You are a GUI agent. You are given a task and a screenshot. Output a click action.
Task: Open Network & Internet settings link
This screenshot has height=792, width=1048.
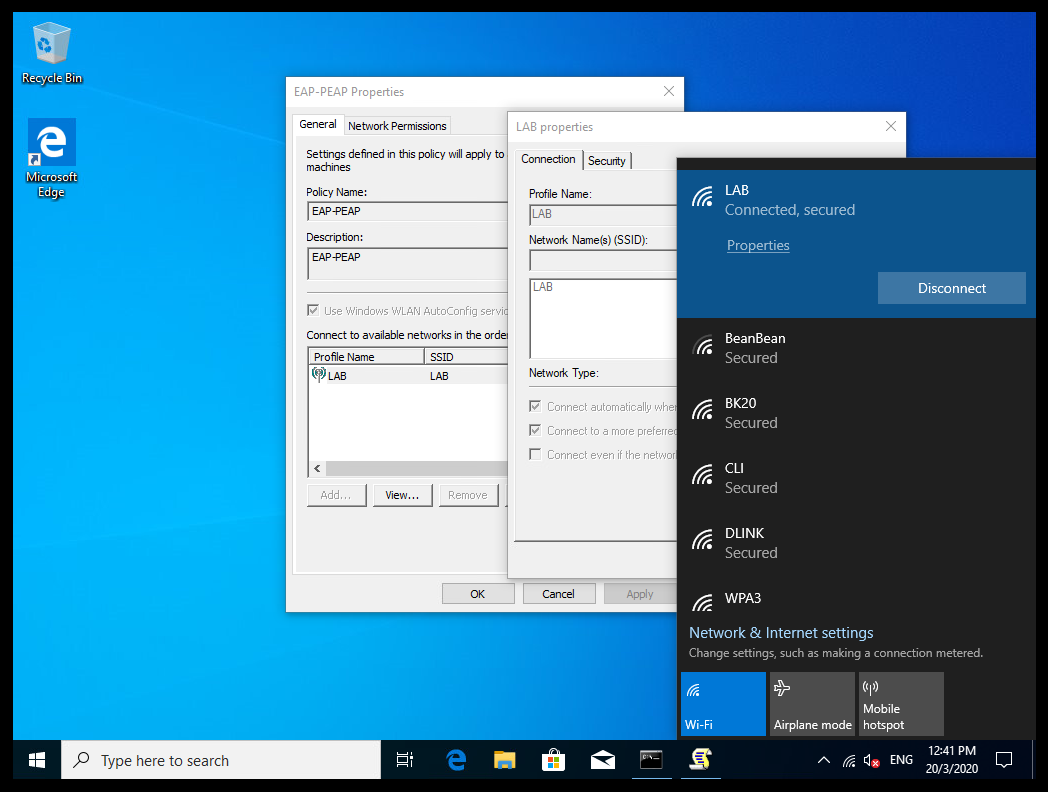pyautogui.click(x=781, y=633)
